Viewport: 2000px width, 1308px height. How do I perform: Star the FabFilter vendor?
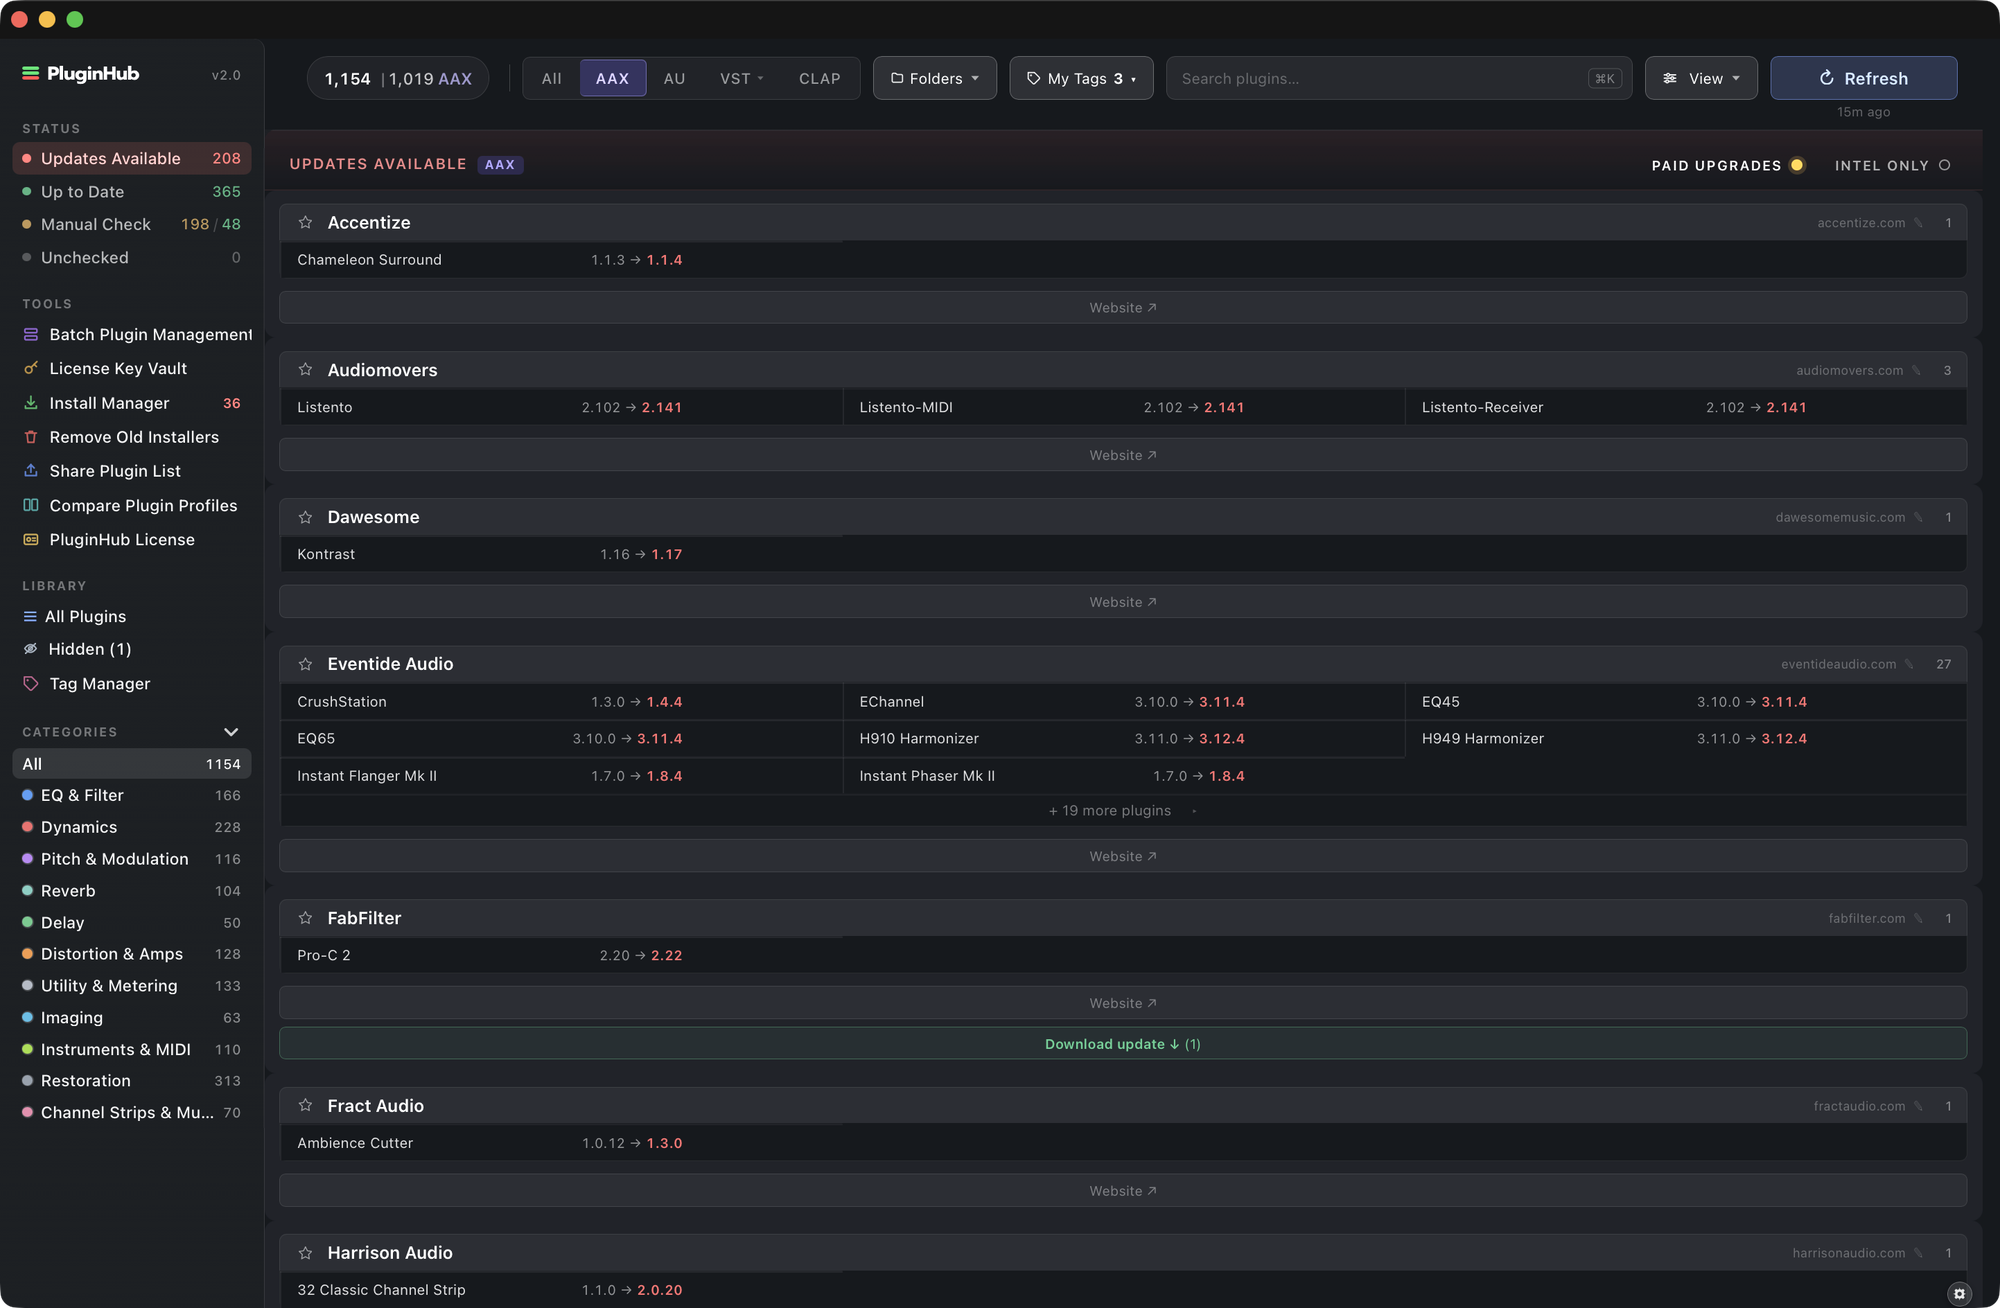(306, 917)
